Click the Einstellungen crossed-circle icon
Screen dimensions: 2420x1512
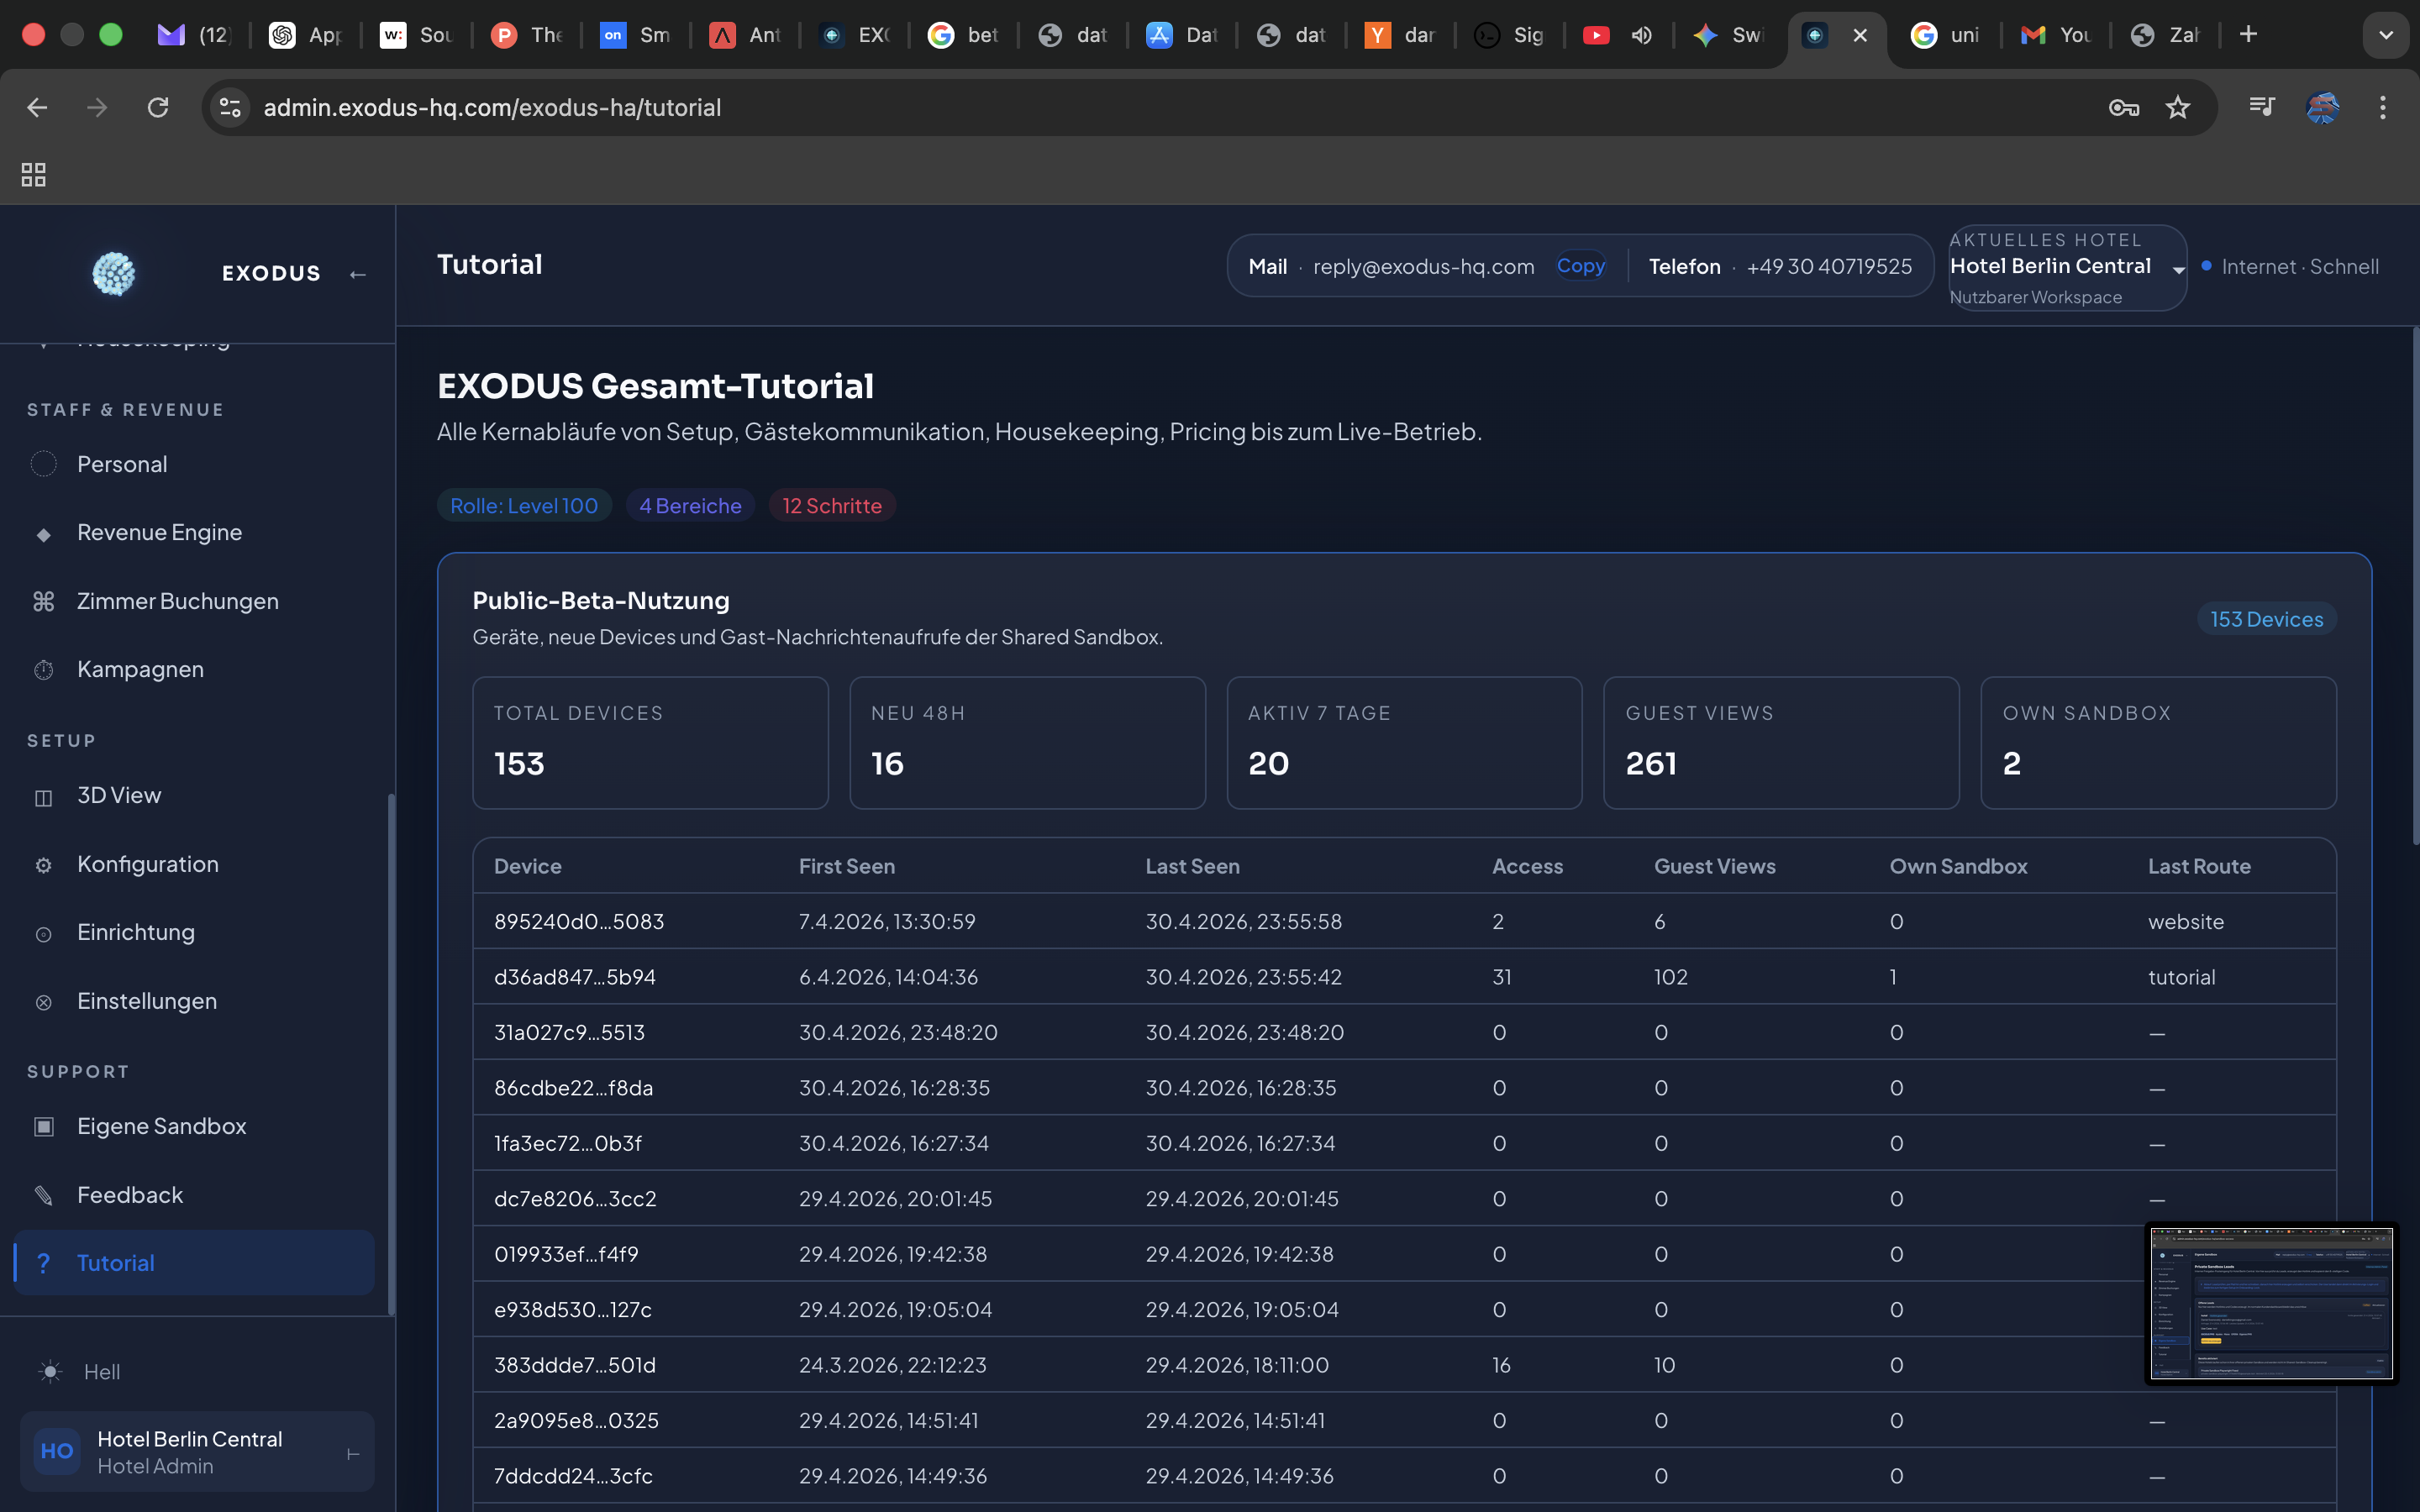point(44,1002)
